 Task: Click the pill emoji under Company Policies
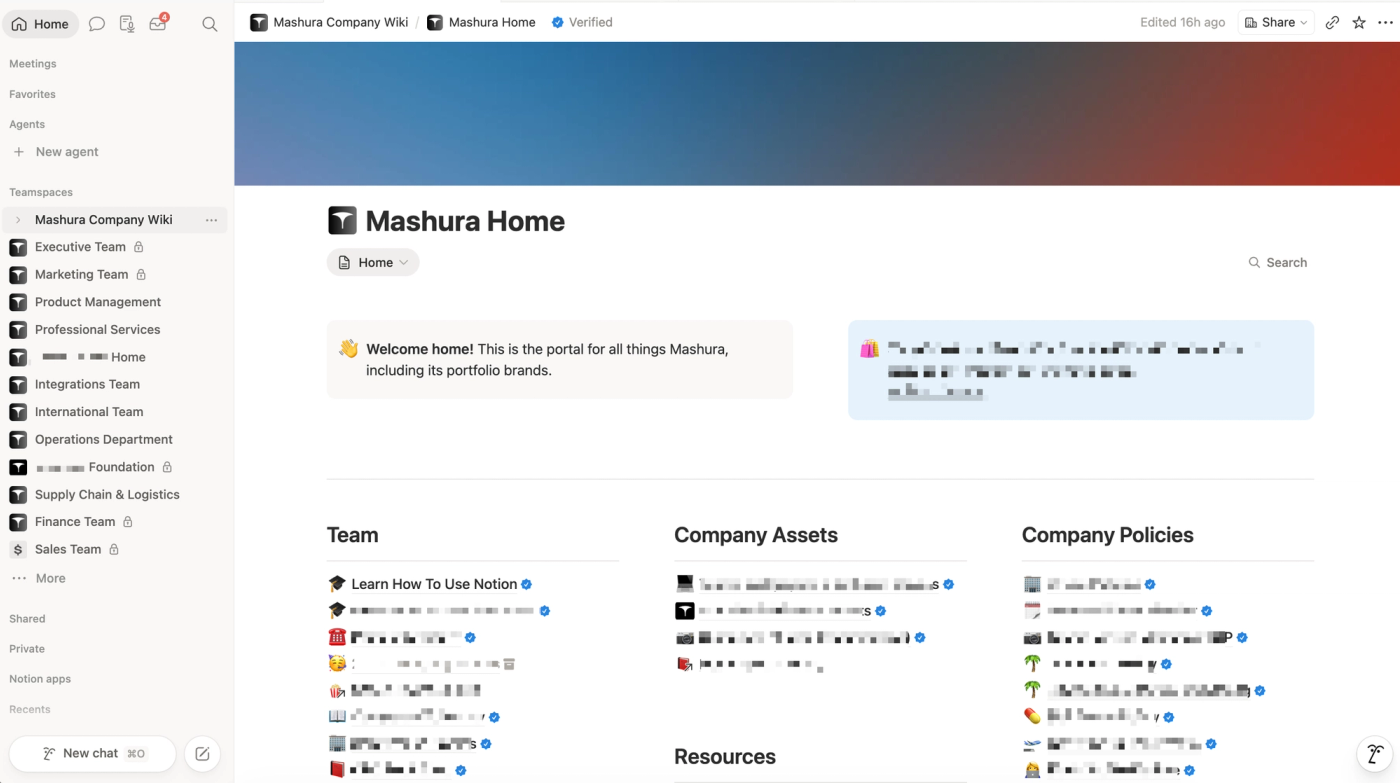(1032, 716)
